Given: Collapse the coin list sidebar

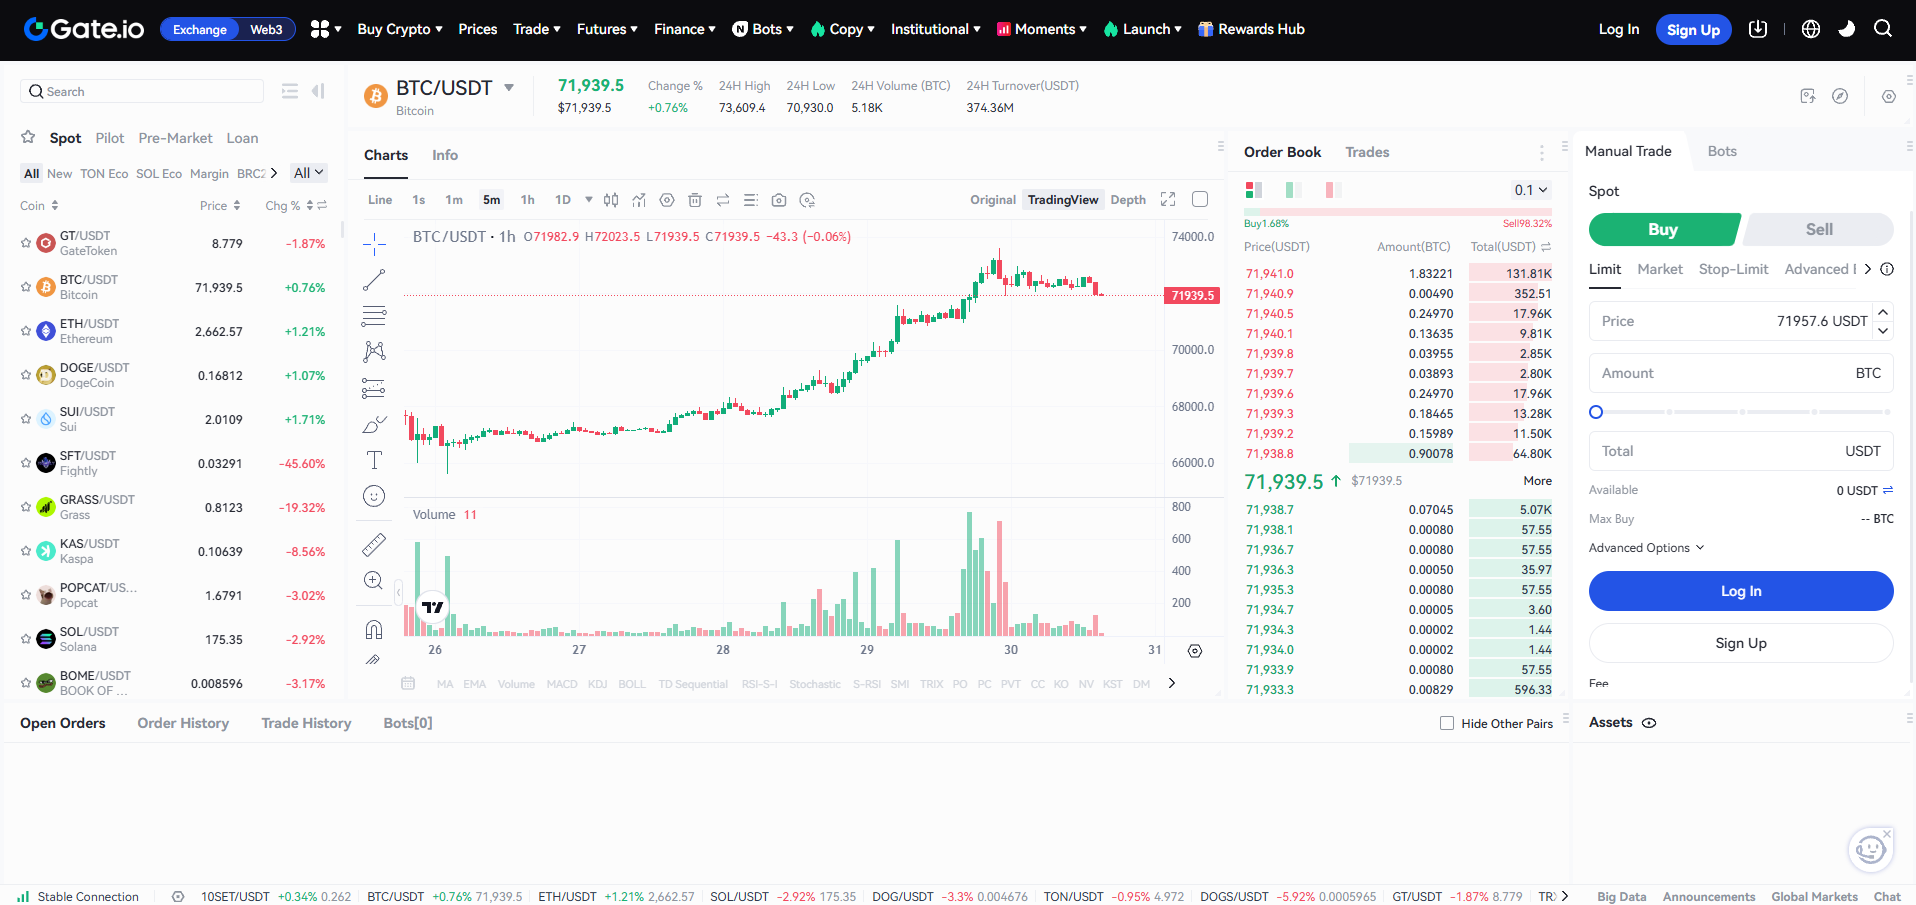Looking at the screenshot, I should [319, 91].
